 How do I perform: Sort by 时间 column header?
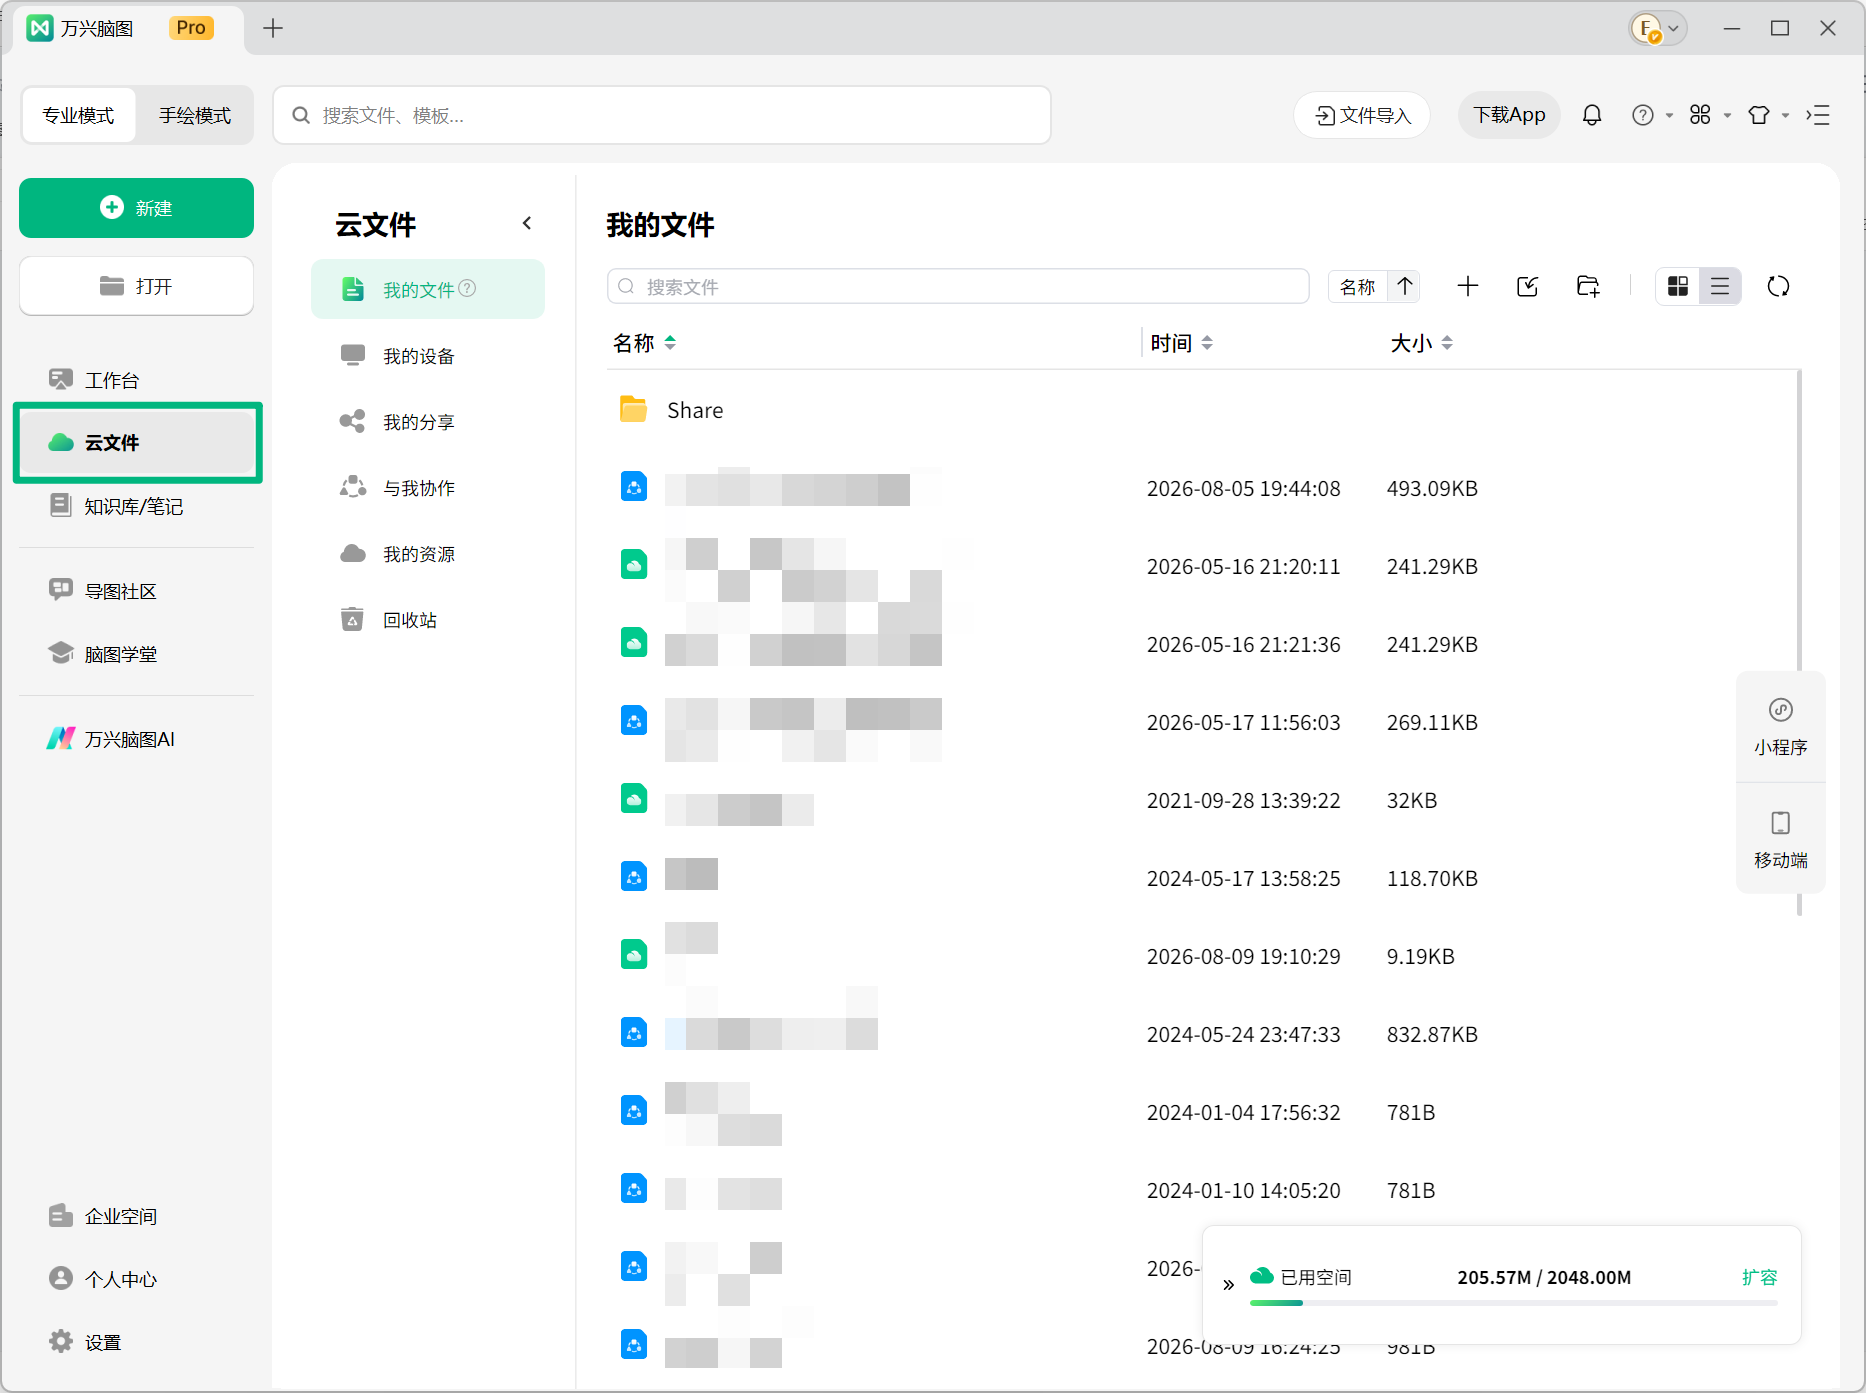[x=1181, y=343]
